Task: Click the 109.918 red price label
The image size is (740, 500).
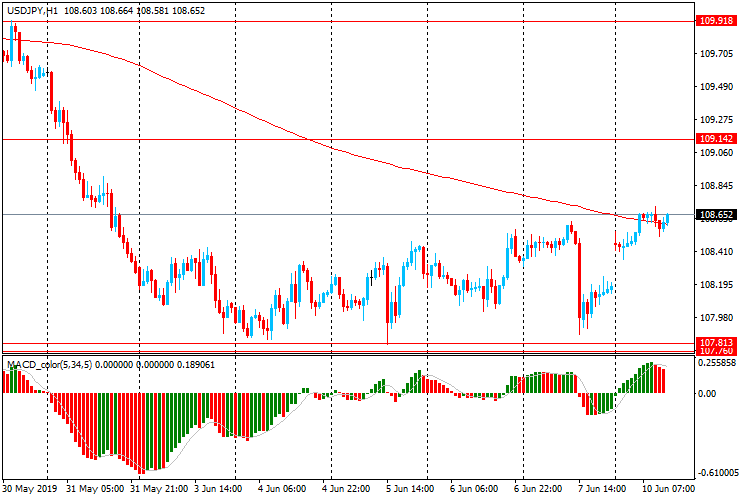Action: (x=716, y=21)
